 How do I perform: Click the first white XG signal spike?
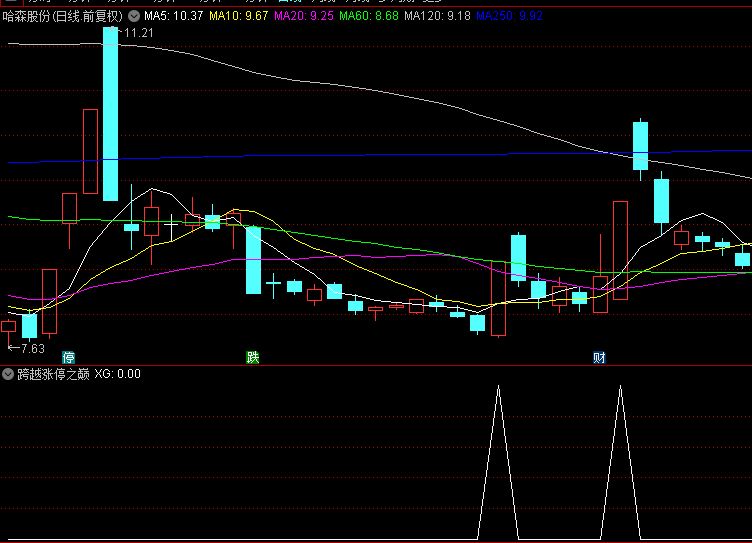pyautogui.click(x=498, y=462)
